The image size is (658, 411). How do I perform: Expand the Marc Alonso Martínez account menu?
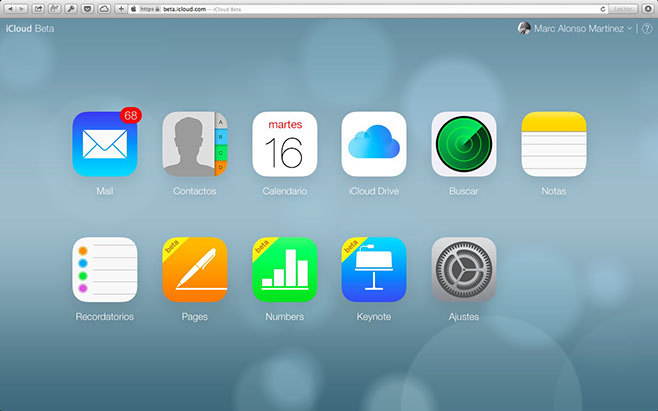point(575,29)
